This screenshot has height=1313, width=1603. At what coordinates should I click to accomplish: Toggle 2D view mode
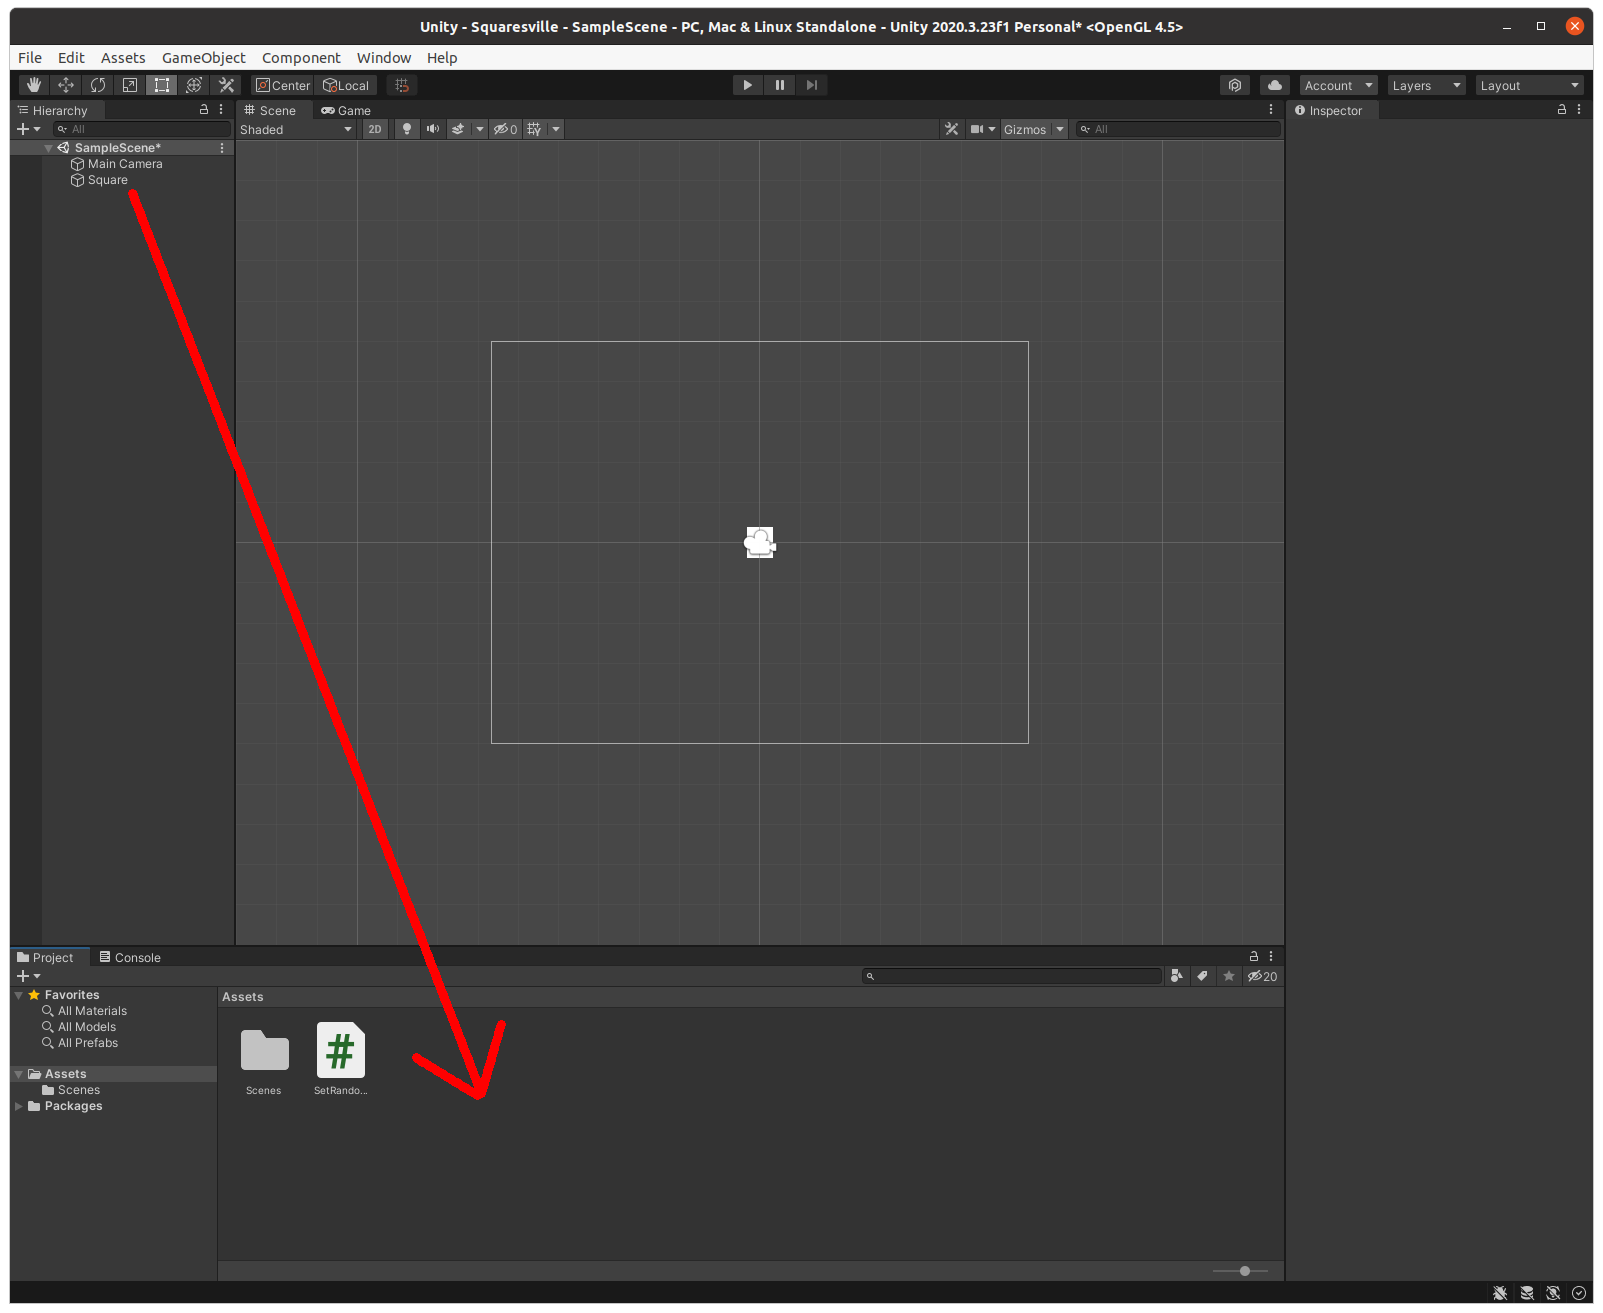[374, 128]
